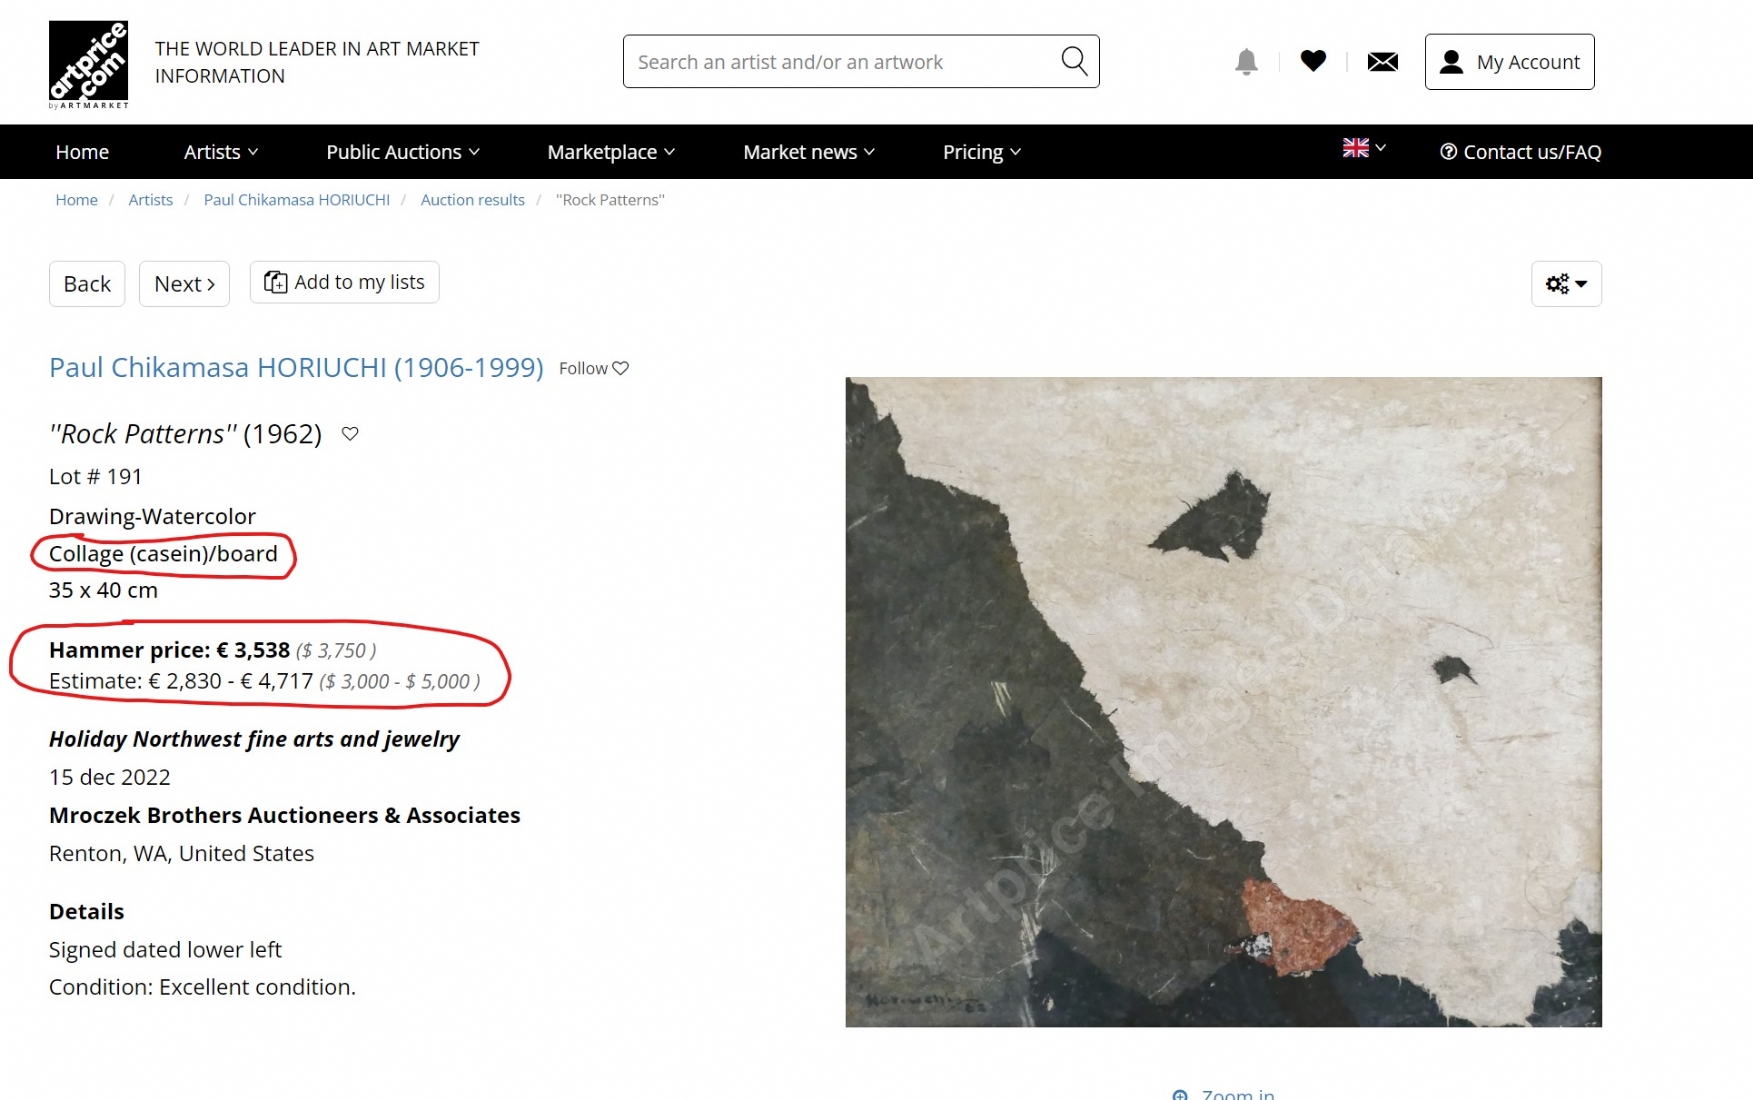Open notifications bell icon

point(1245,62)
